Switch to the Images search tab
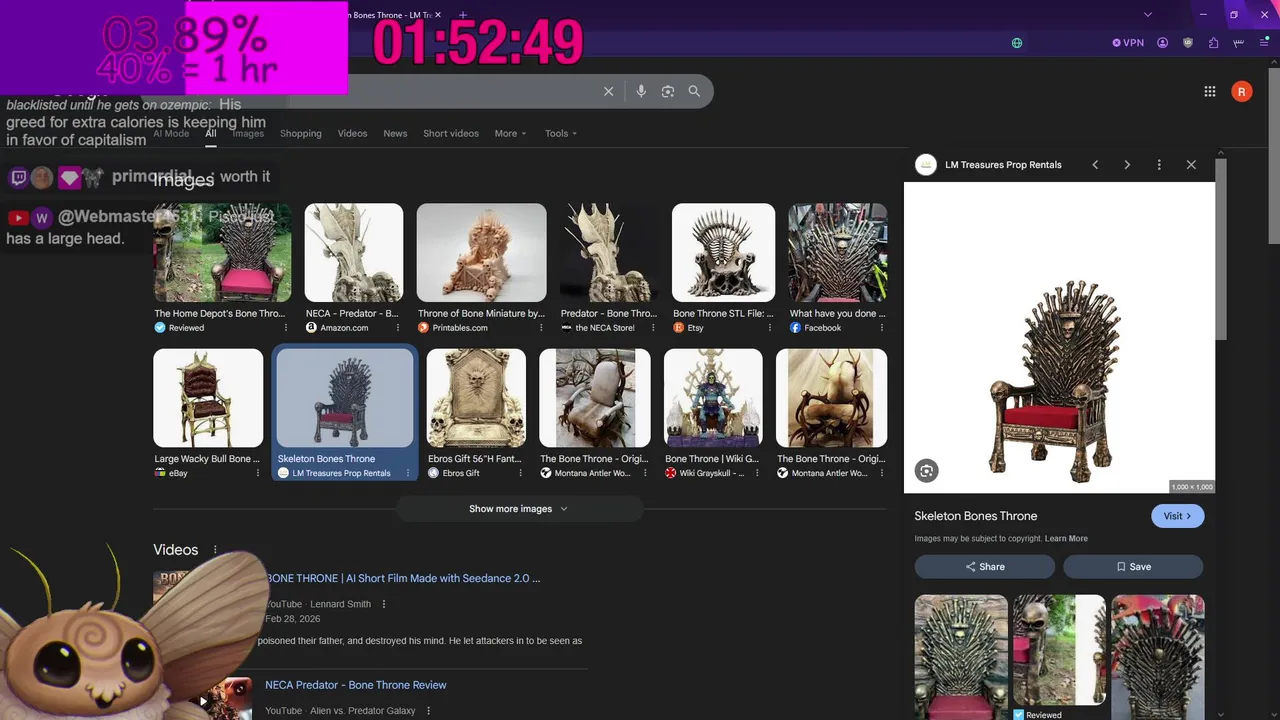Screen dimensions: 1280x720 pyautogui.click(x=248, y=133)
